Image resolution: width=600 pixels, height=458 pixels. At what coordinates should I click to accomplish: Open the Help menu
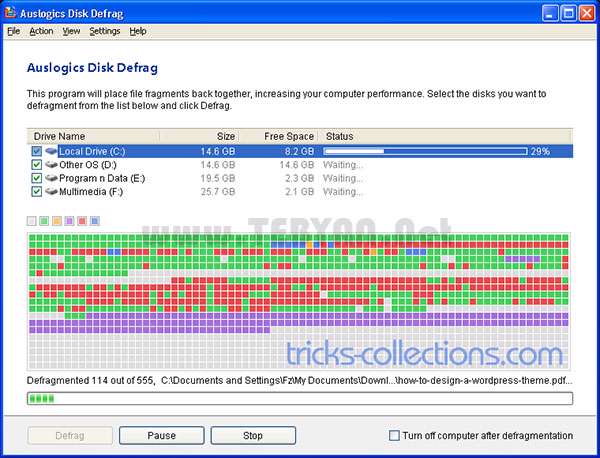pyautogui.click(x=138, y=31)
